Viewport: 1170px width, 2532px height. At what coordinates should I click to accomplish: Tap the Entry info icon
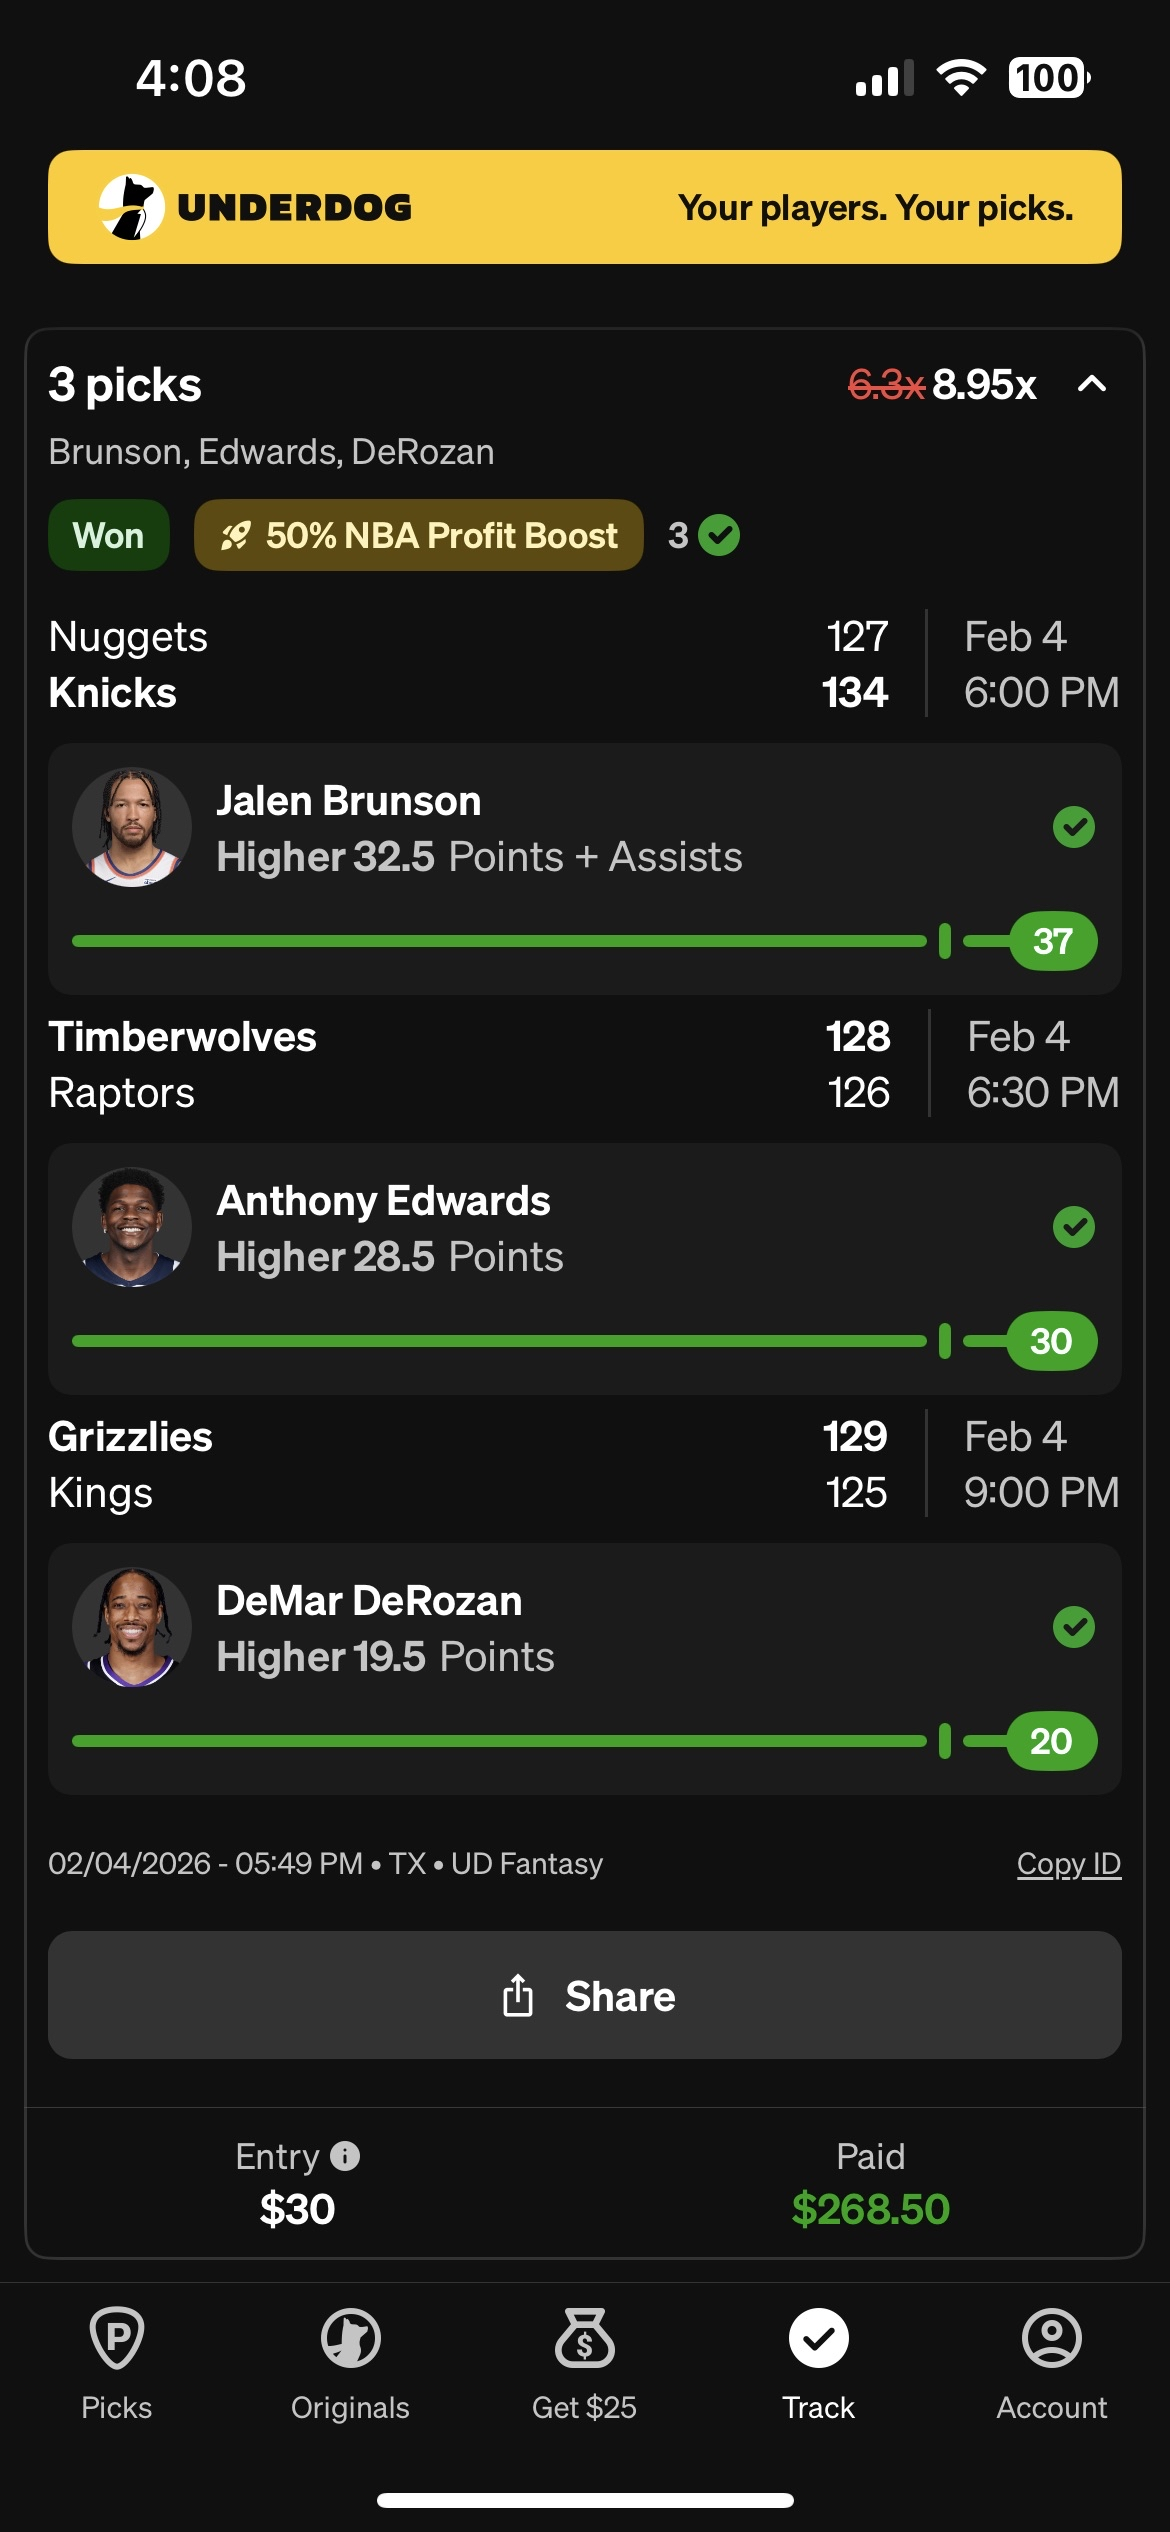pyautogui.click(x=345, y=2155)
